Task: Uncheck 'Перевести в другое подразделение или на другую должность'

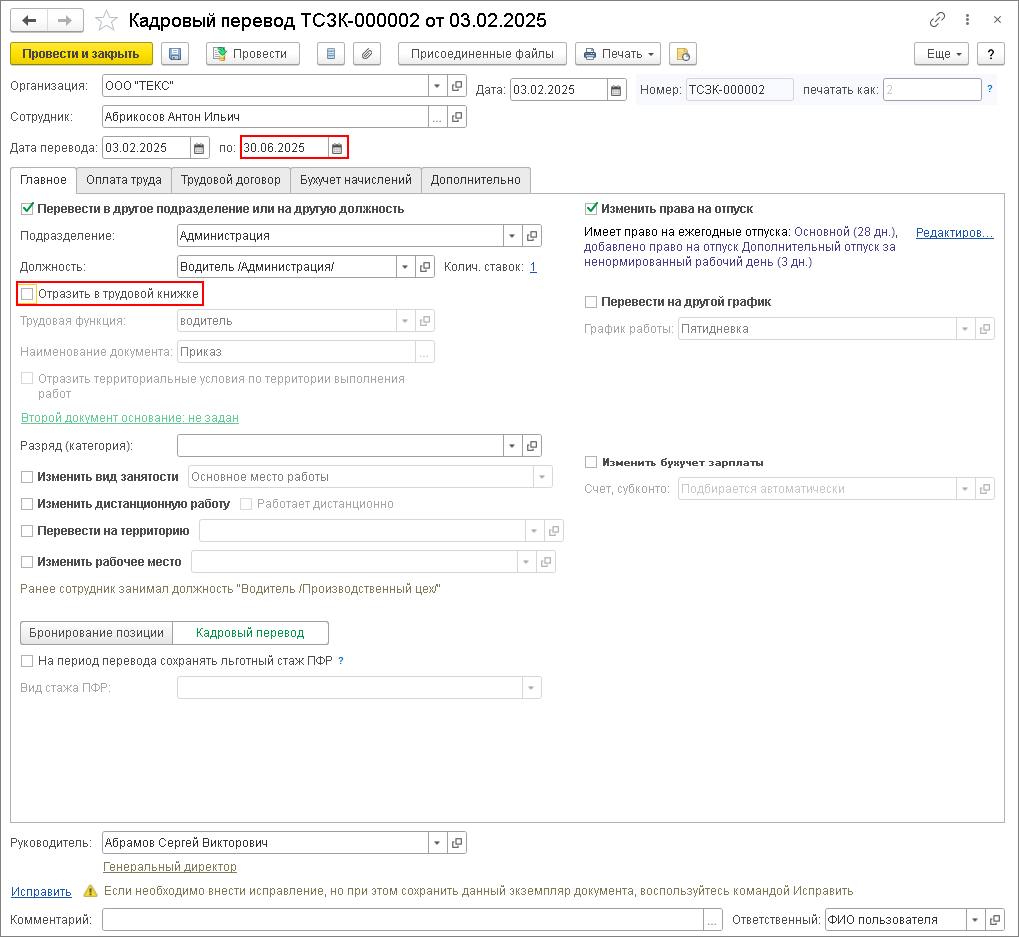Action: [27, 209]
